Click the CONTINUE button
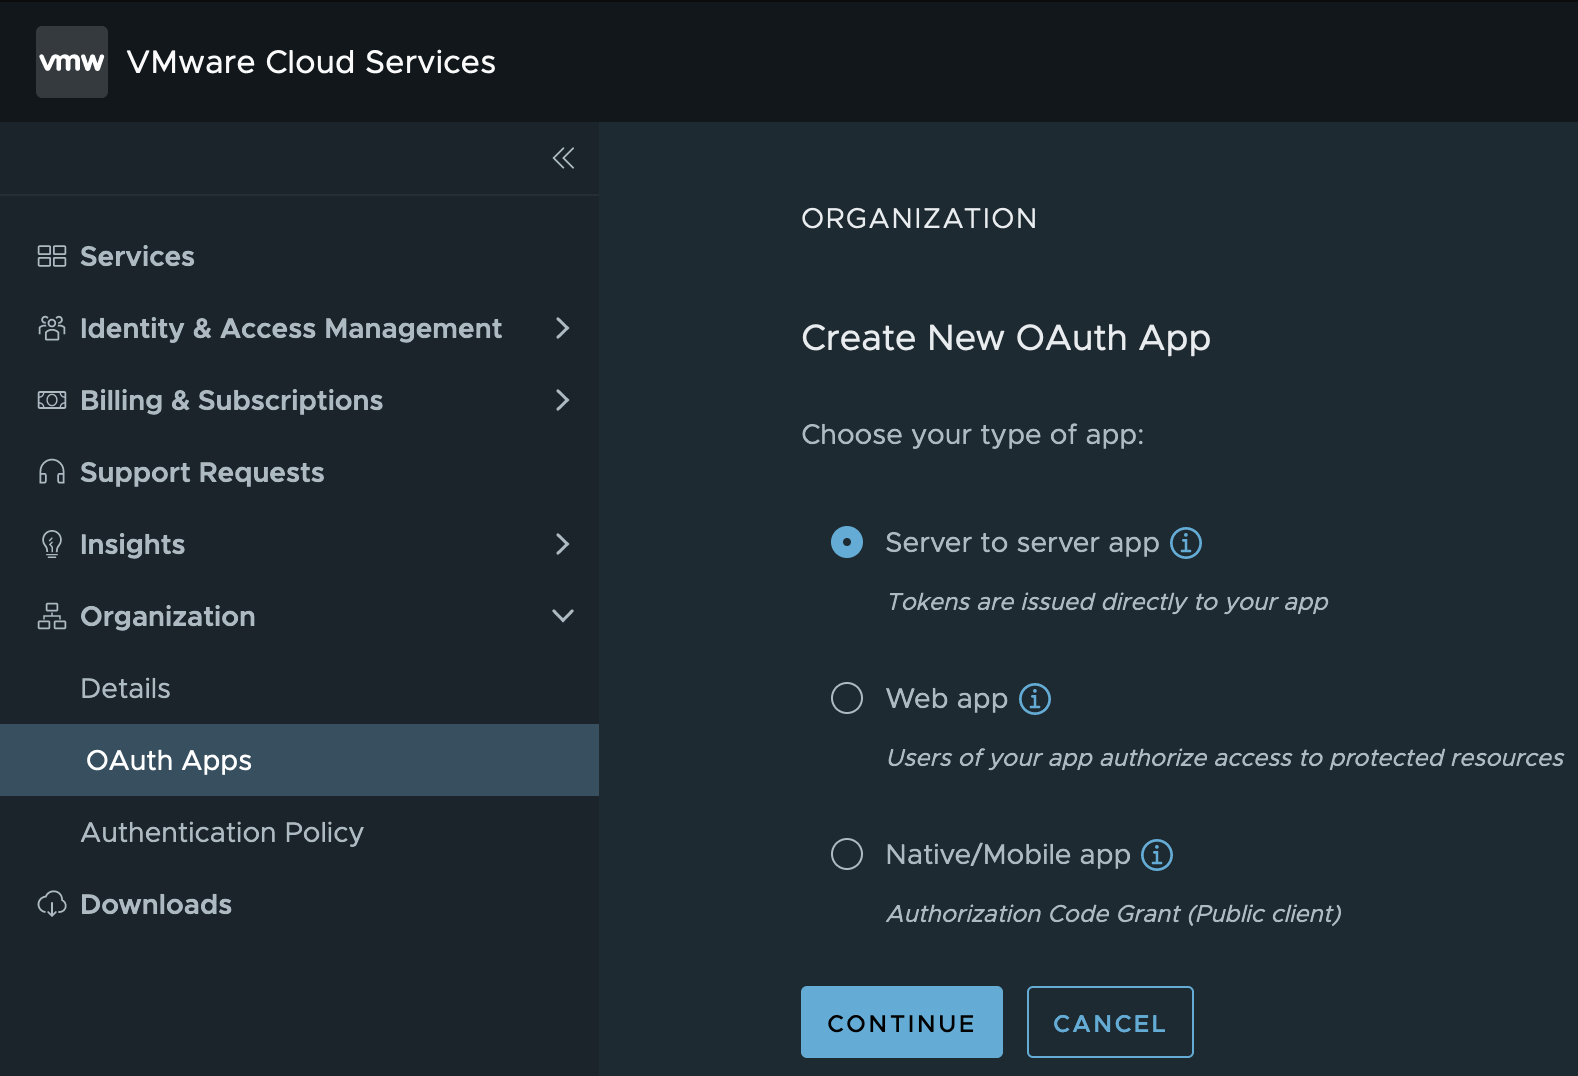 (x=902, y=1022)
